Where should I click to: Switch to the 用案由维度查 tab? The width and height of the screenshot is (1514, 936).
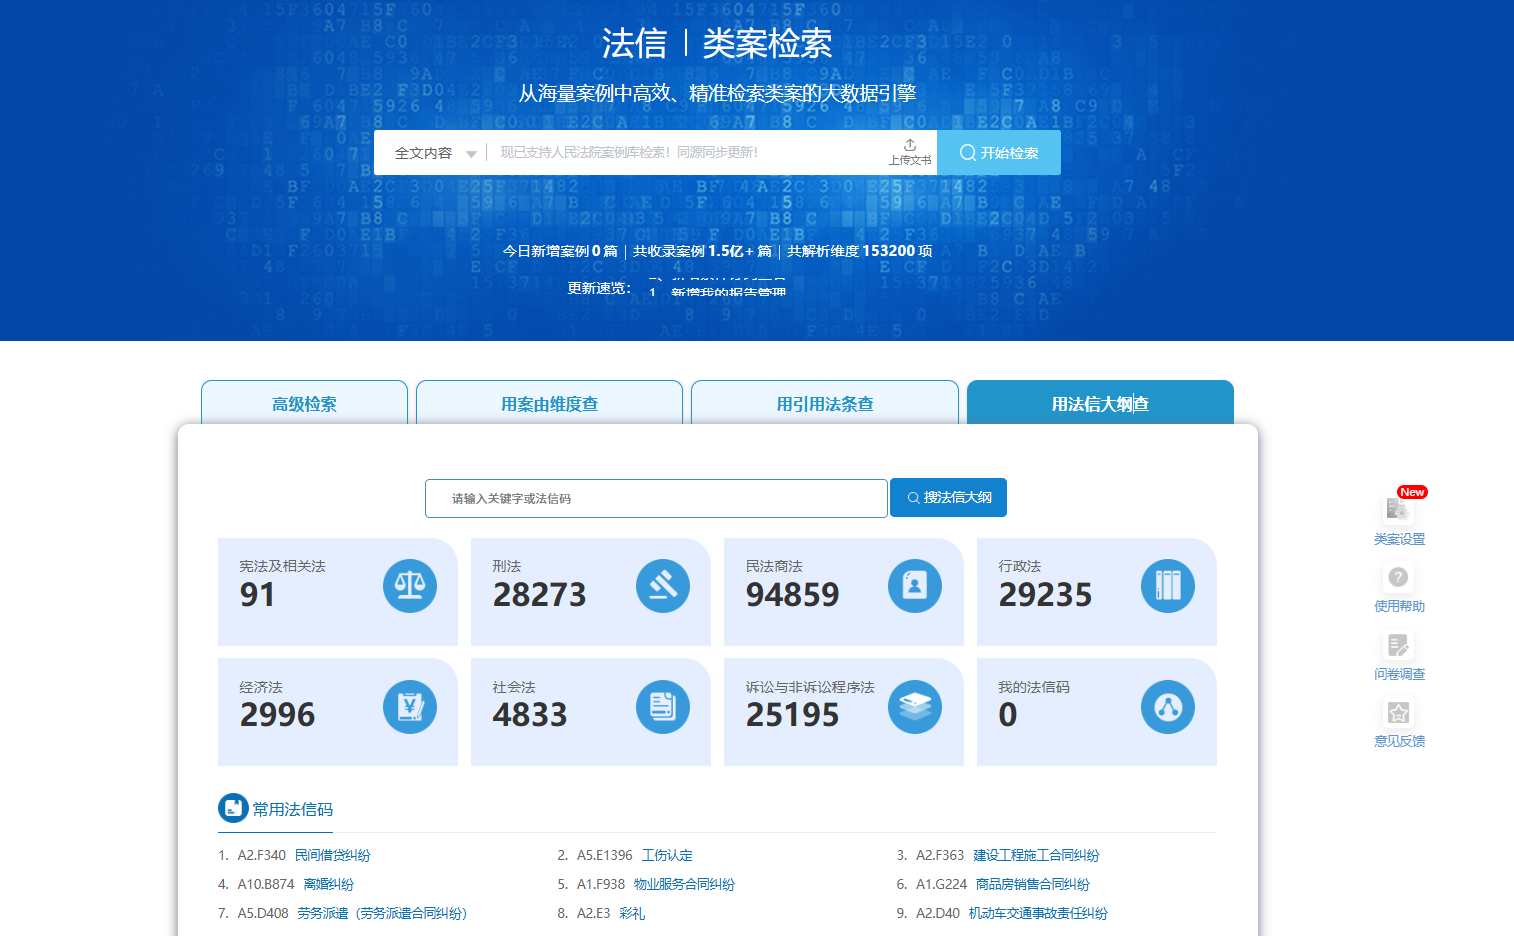(549, 403)
